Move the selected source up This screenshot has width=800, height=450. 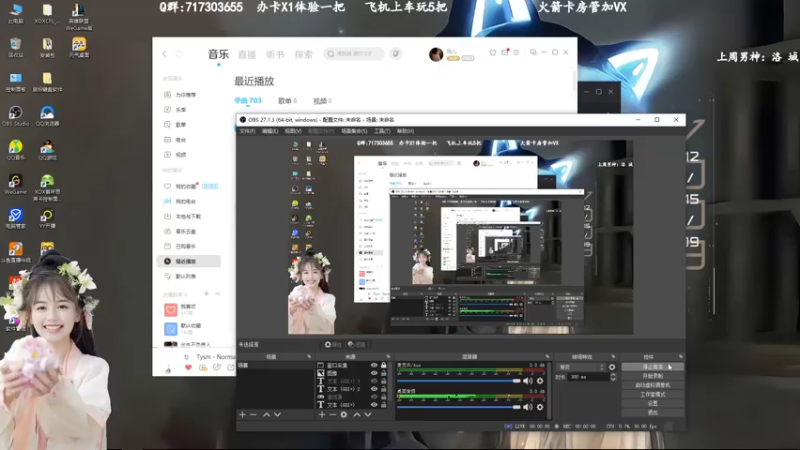coord(357,415)
